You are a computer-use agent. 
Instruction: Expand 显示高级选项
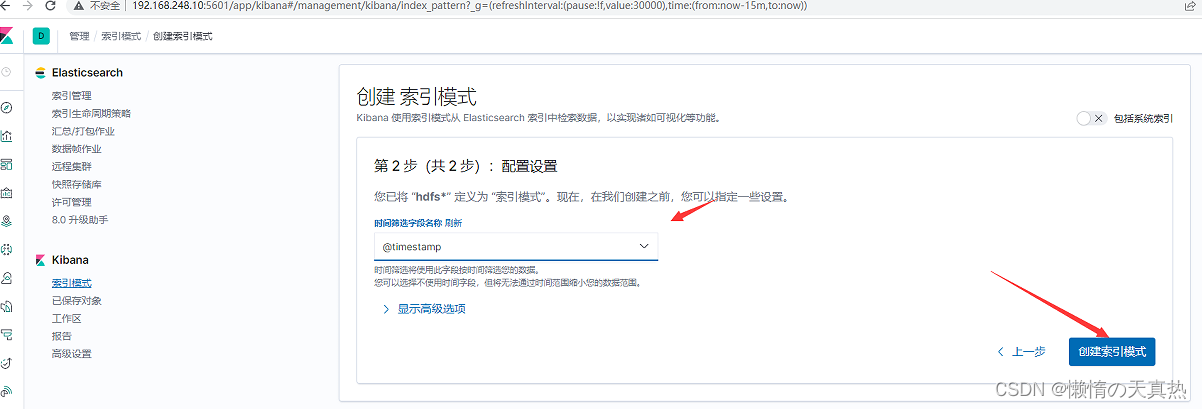tap(424, 309)
